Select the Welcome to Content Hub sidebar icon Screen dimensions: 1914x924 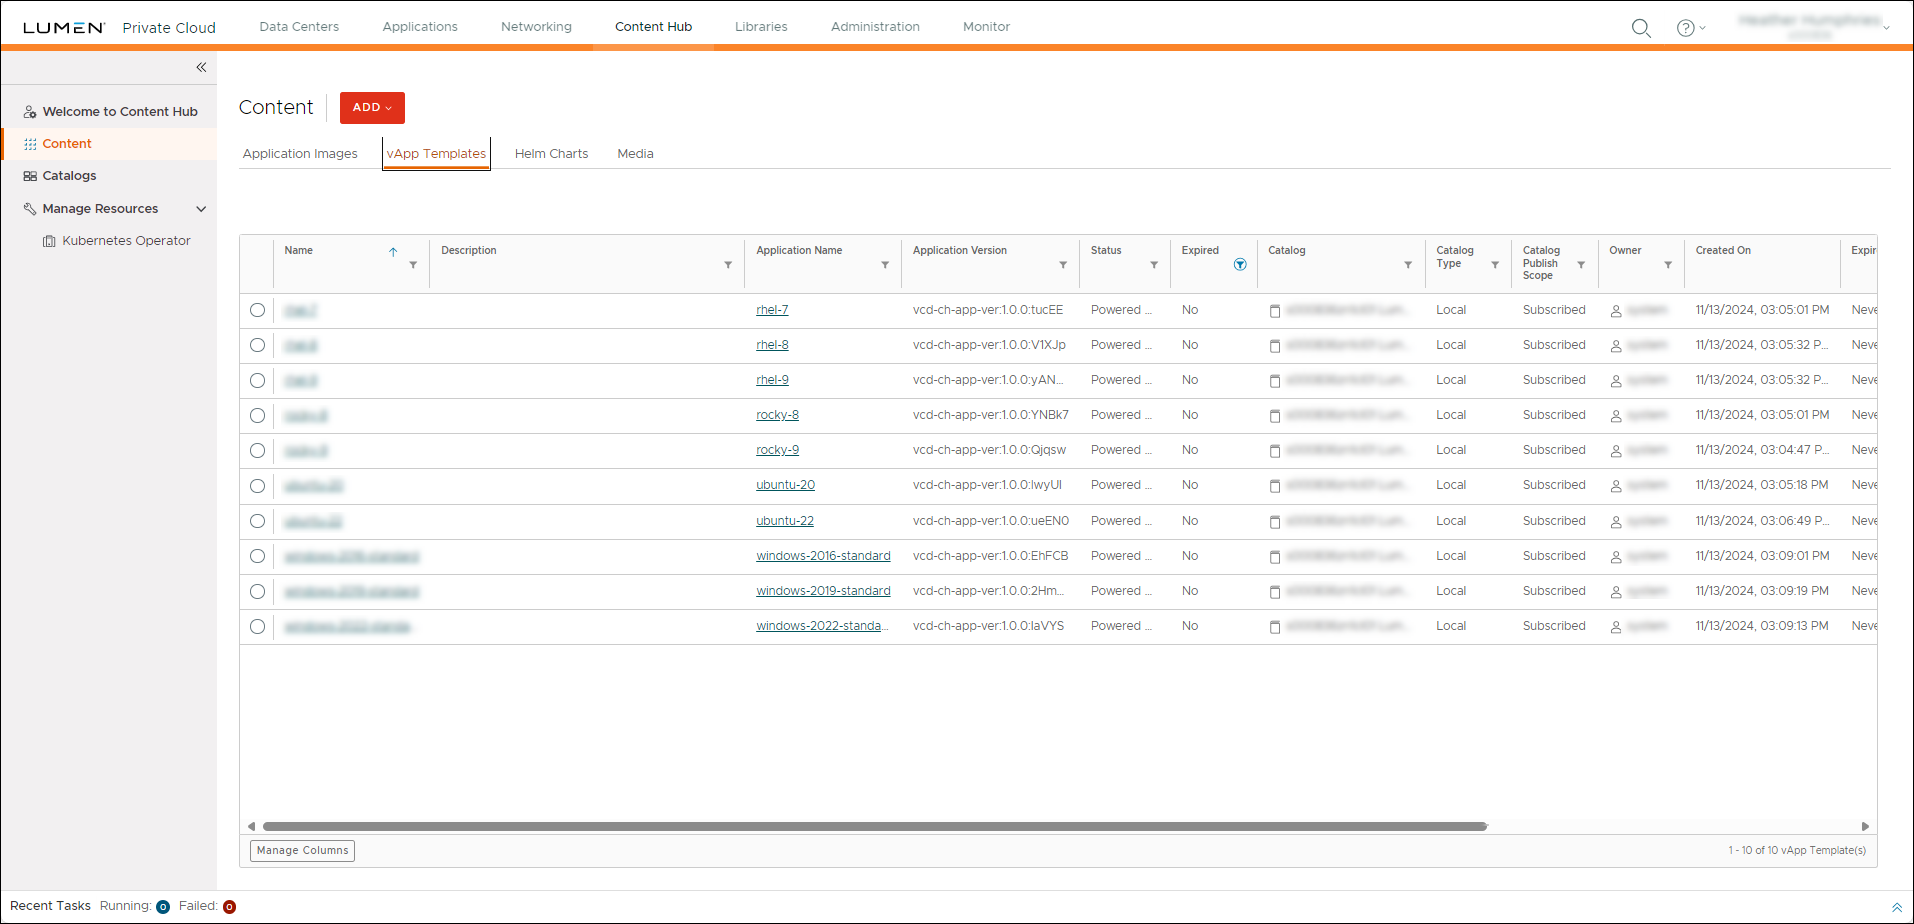tap(30, 111)
